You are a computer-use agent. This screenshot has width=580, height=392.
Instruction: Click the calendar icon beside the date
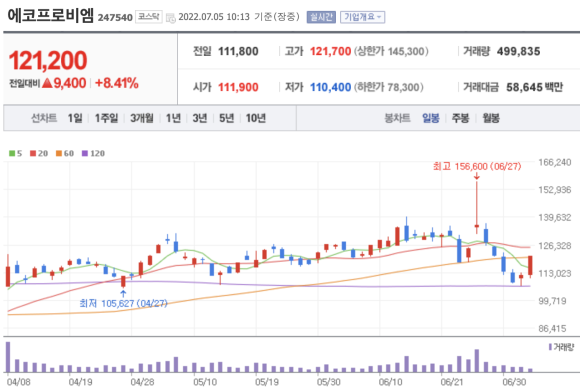tap(171, 17)
